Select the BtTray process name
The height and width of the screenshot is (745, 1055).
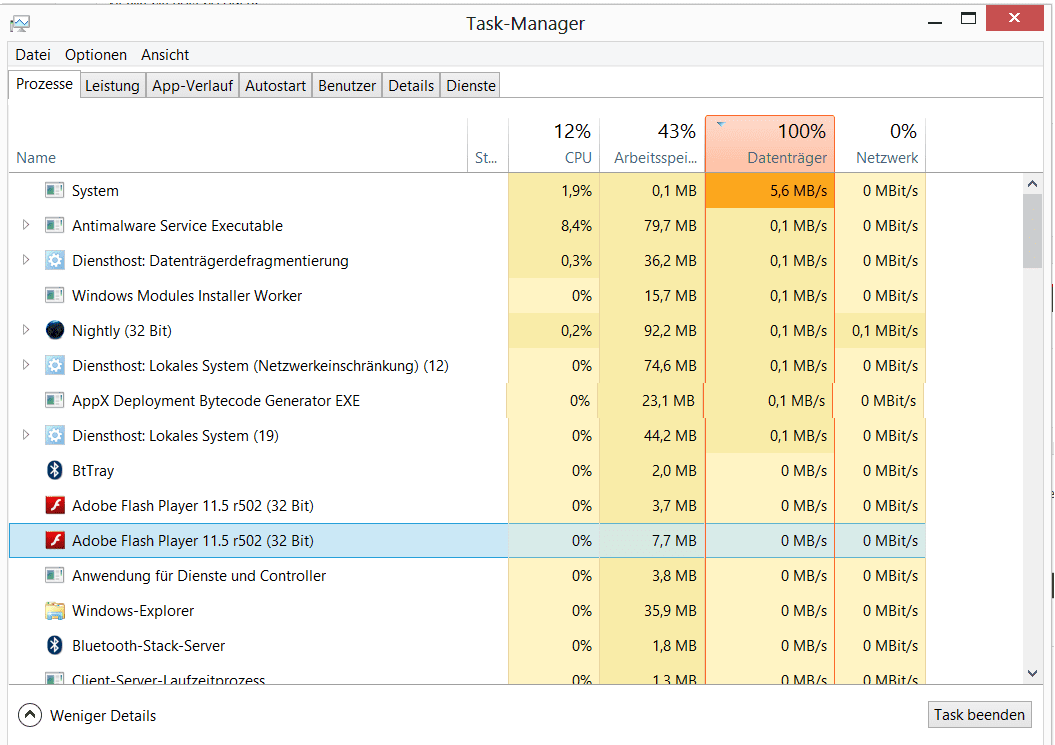(x=93, y=471)
